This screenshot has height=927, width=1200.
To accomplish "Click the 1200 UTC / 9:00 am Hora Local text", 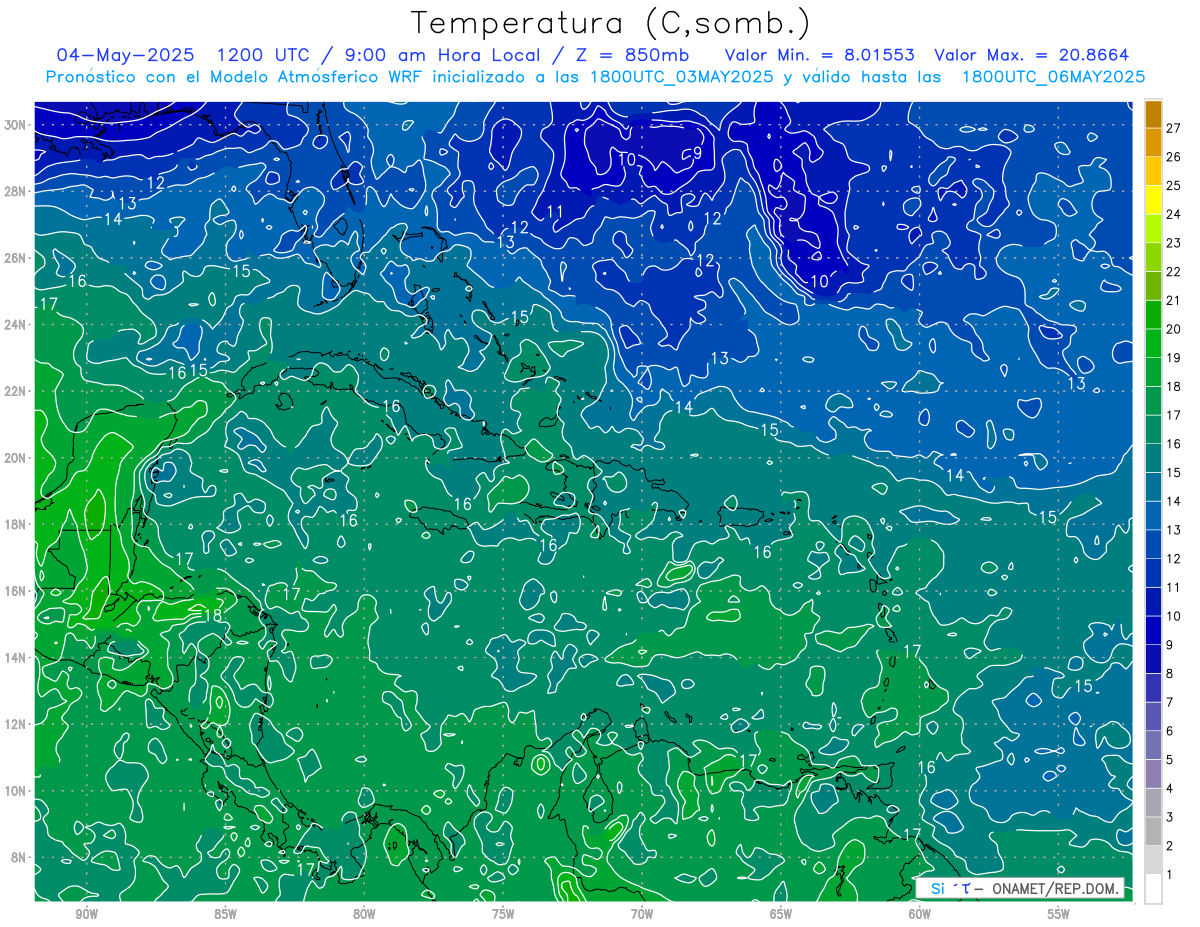I will pyautogui.click(x=379, y=55).
